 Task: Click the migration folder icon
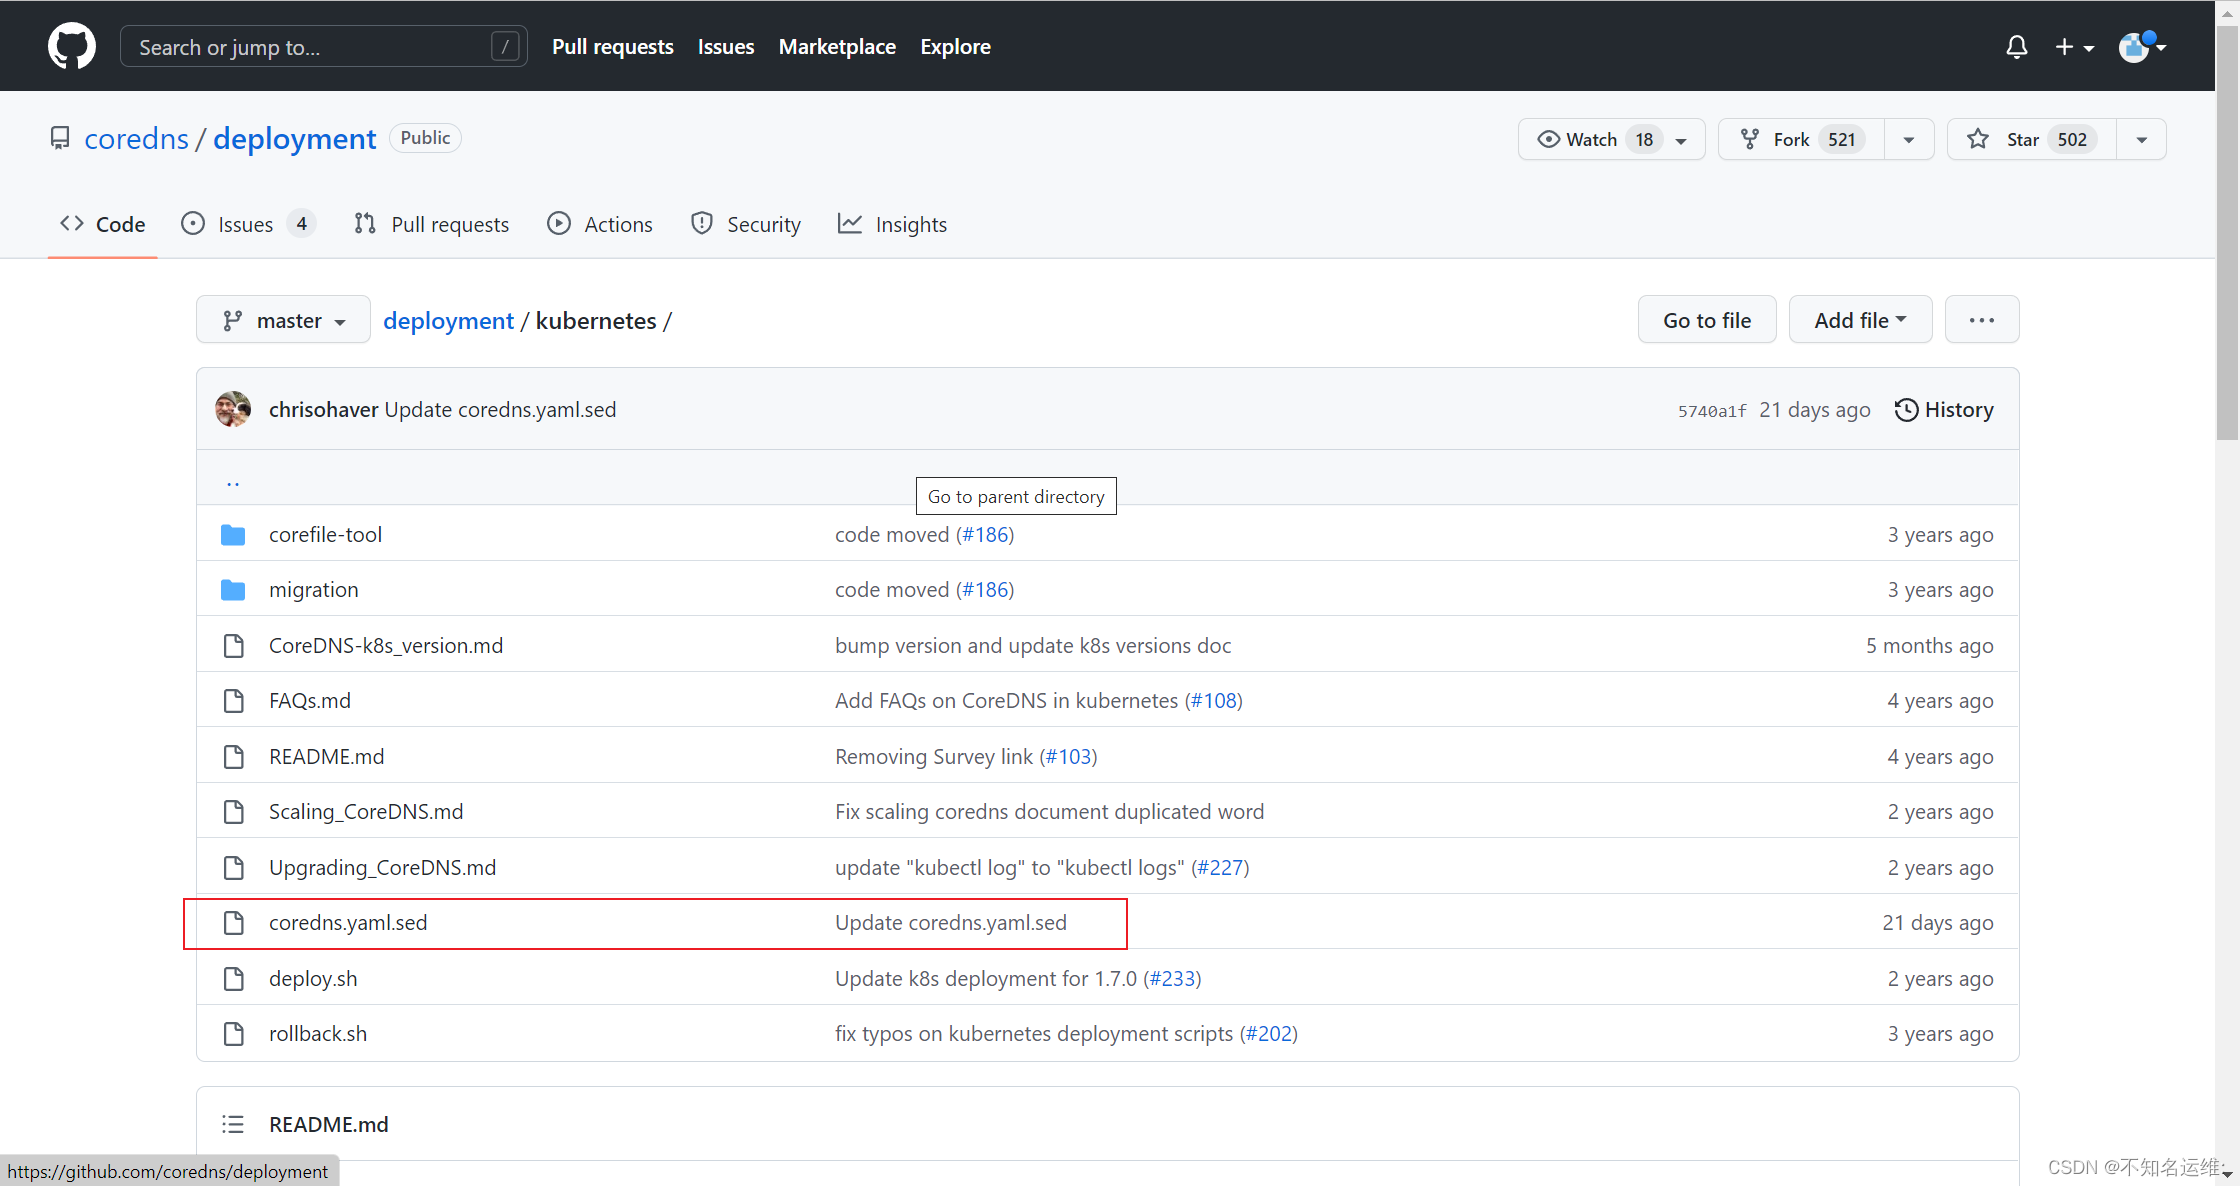[x=233, y=590]
